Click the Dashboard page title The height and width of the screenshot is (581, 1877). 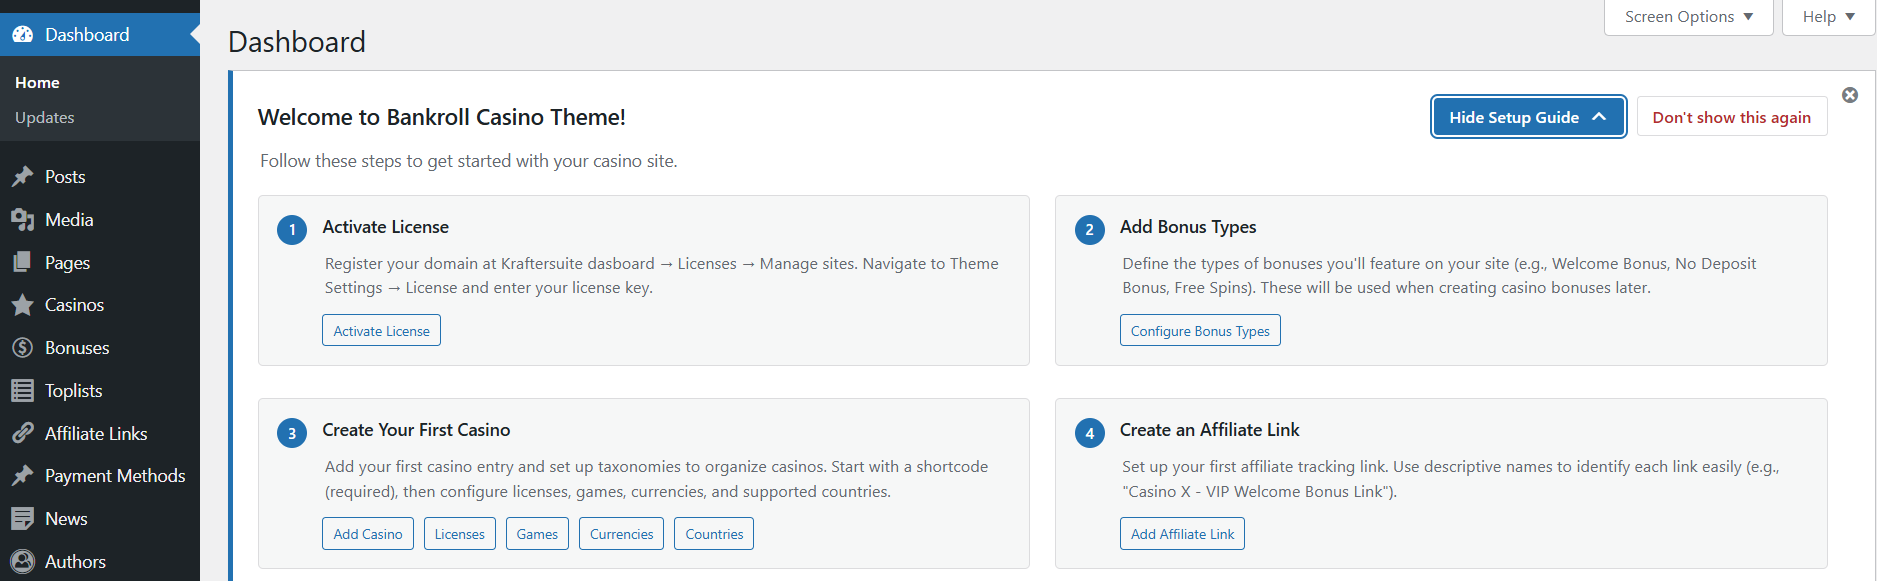point(297,42)
